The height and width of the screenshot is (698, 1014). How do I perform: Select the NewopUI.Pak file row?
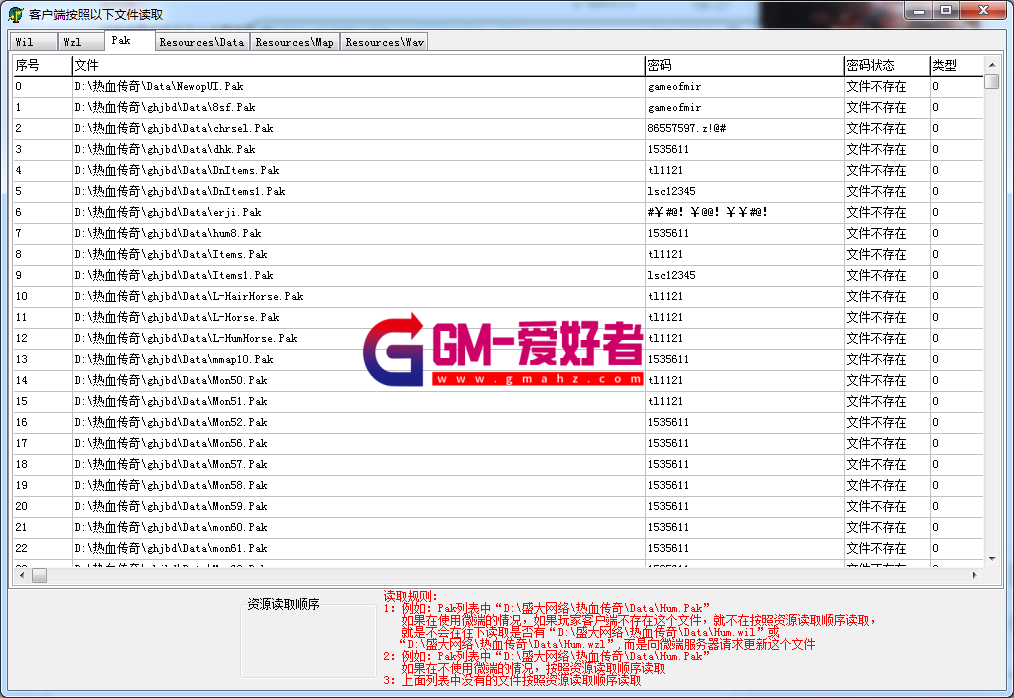pyautogui.click(x=159, y=87)
